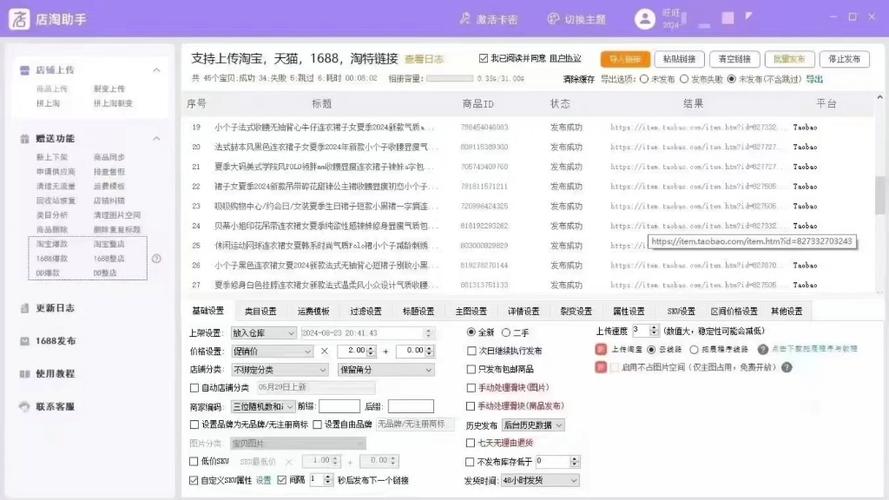Click the 粘贴链接 button

(x=679, y=59)
